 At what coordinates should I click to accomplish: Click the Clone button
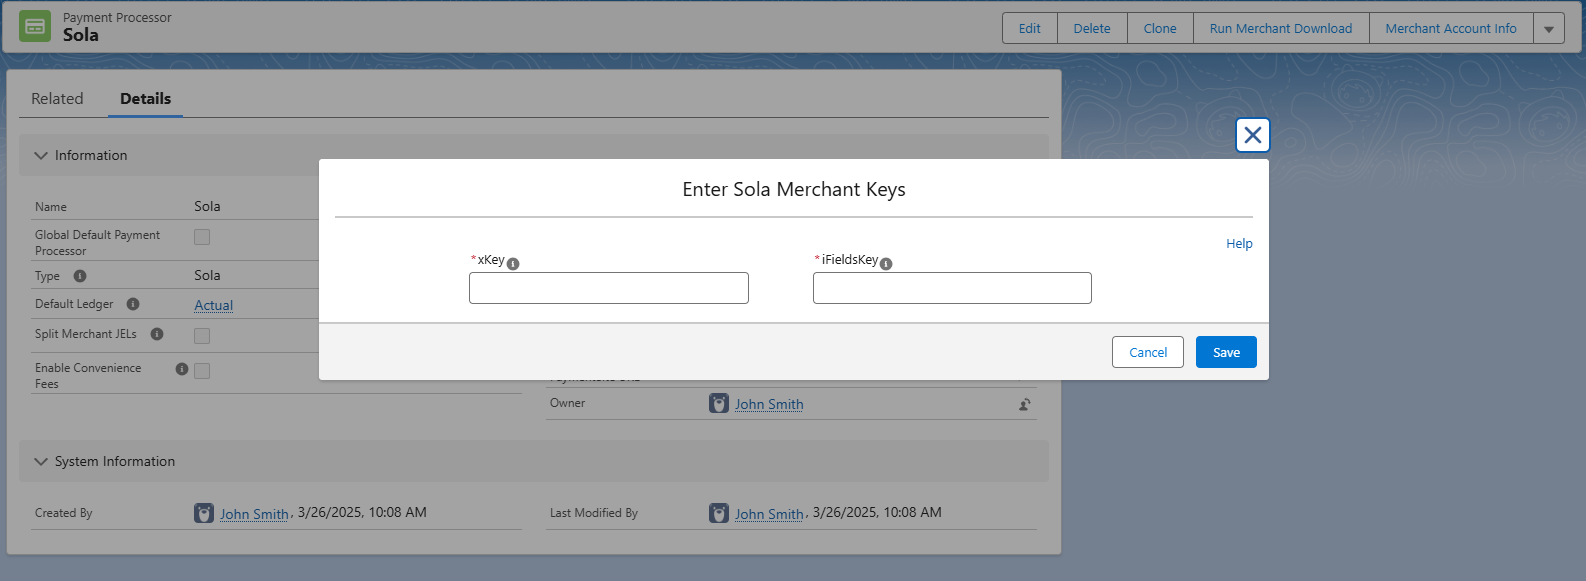(x=1160, y=29)
